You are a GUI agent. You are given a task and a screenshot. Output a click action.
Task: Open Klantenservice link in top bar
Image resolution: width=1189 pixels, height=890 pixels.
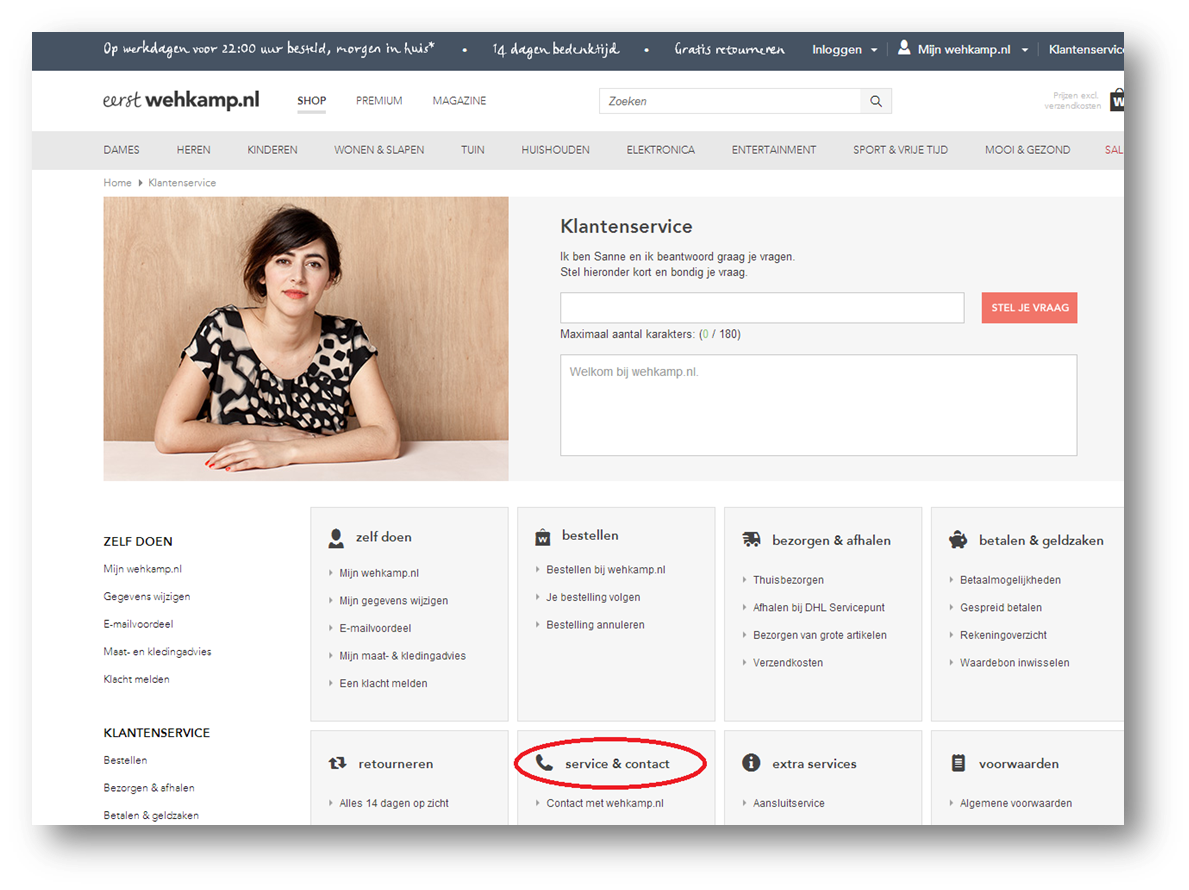pos(1086,49)
